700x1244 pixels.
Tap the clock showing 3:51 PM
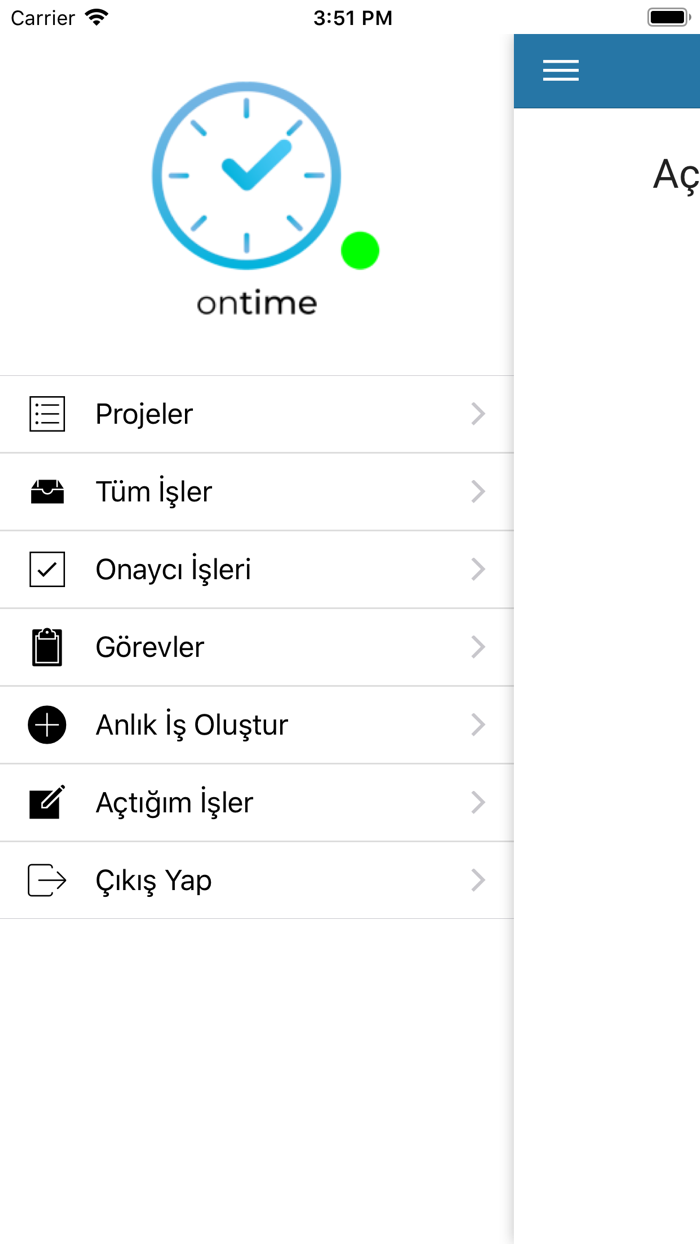(353, 17)
